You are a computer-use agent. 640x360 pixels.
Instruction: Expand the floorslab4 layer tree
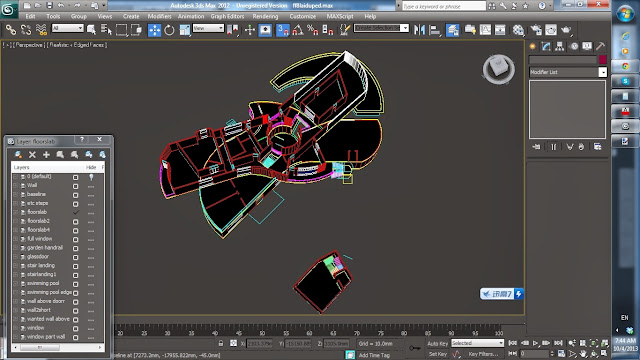16,230
